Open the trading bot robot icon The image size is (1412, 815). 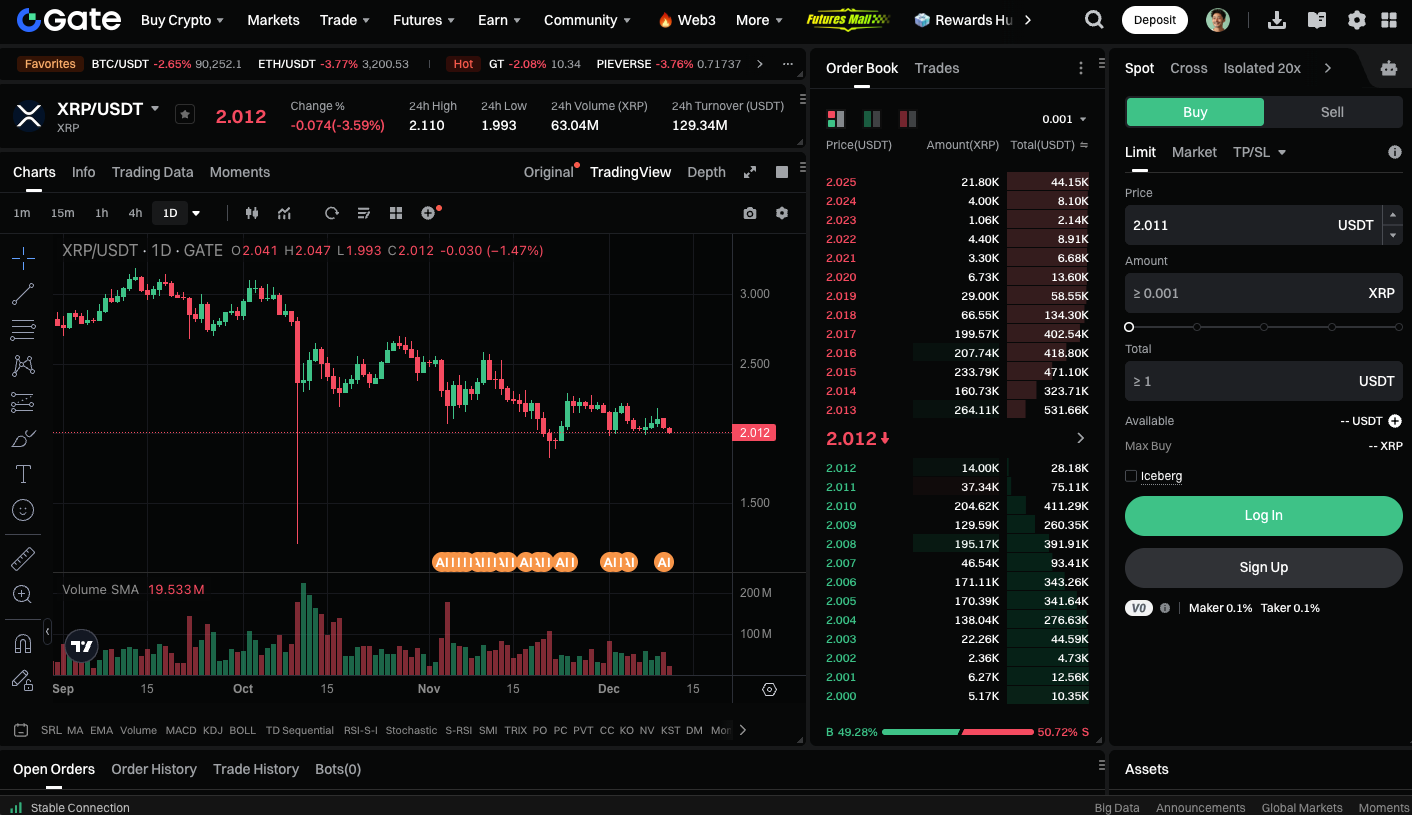1389,68
